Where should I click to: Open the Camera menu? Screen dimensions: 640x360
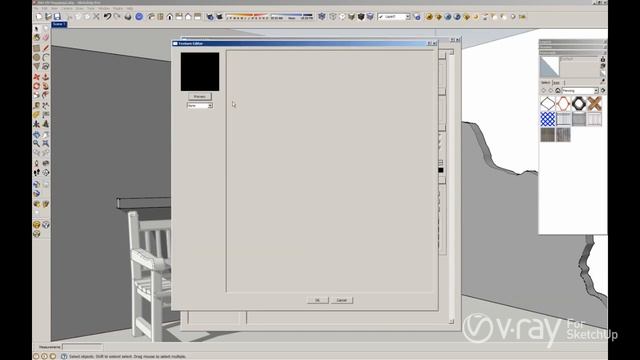(67, 8)
